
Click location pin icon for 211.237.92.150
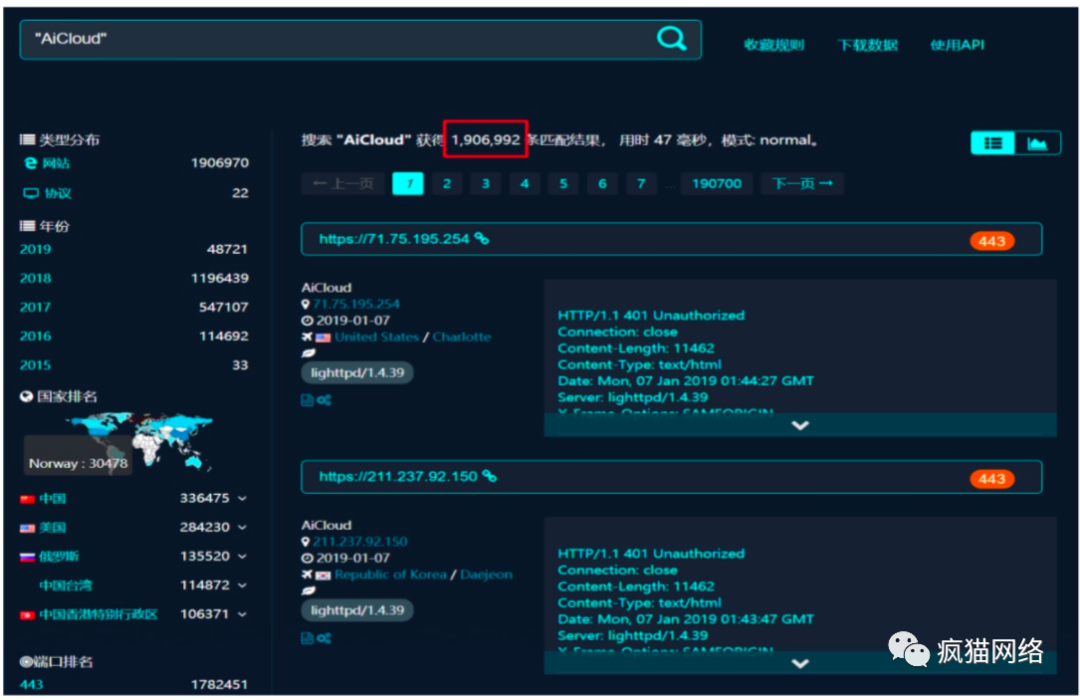pyautogui.click(x=306, y=542)
